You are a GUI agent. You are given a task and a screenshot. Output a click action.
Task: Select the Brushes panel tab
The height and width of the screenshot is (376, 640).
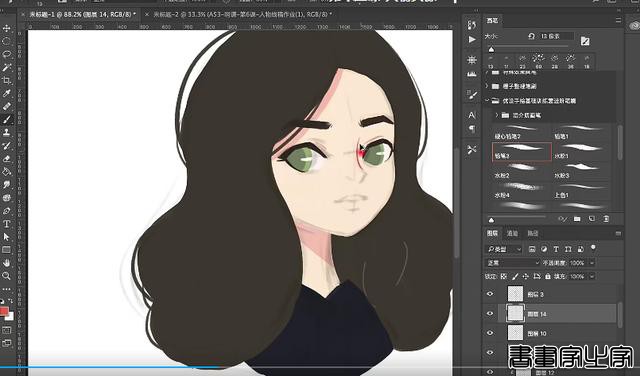492,20
